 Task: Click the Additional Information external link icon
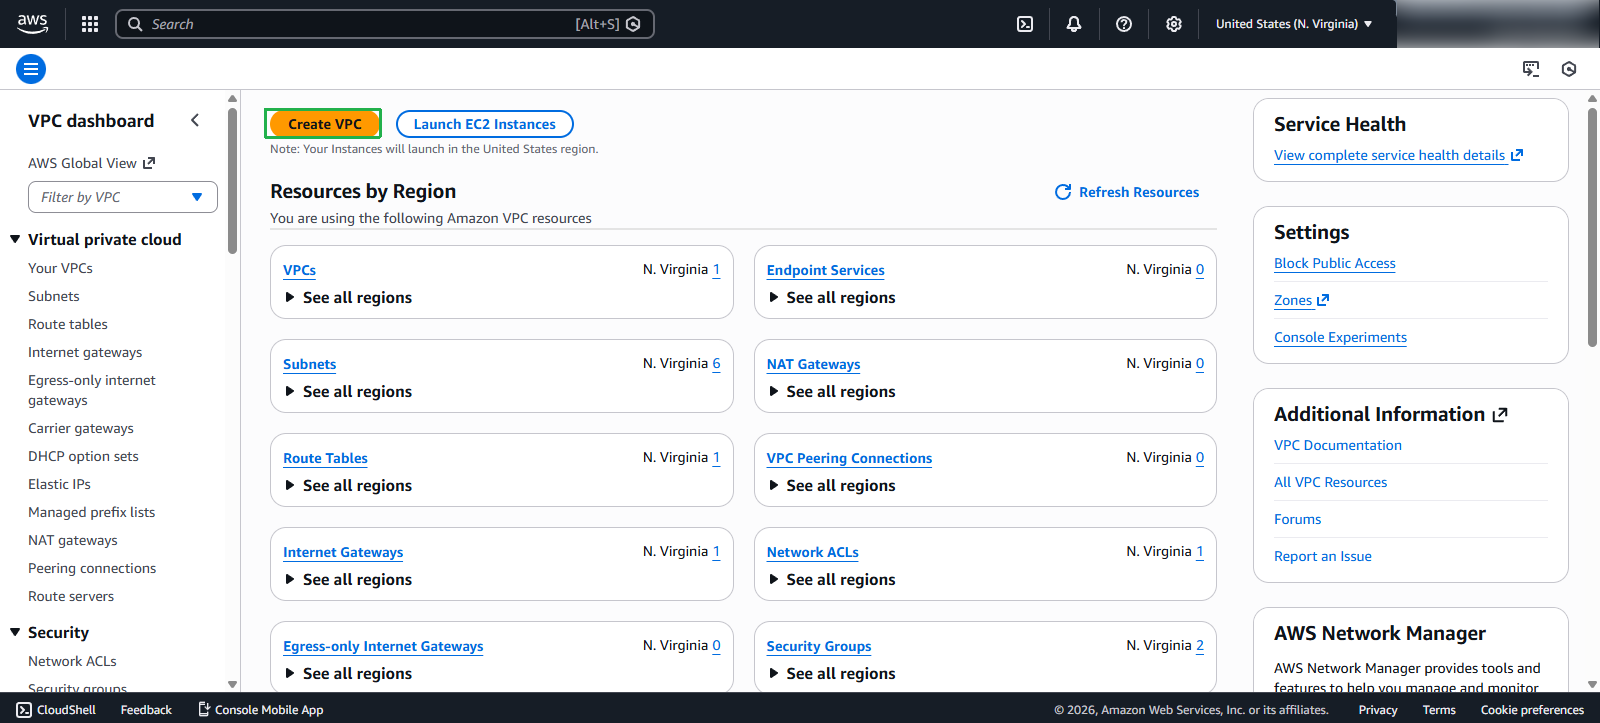point(1500,415)
